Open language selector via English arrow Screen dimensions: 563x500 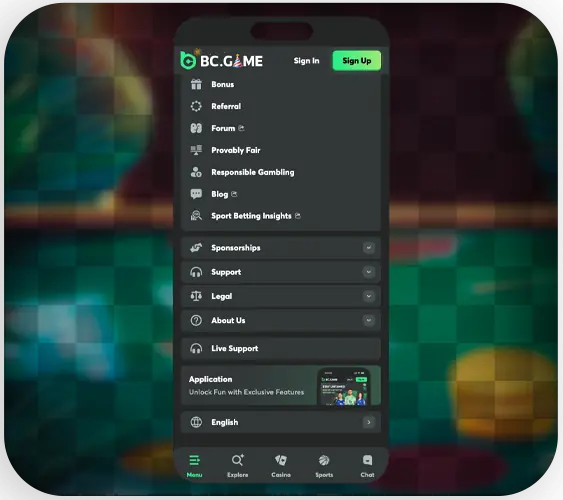[x=369, y=422]
